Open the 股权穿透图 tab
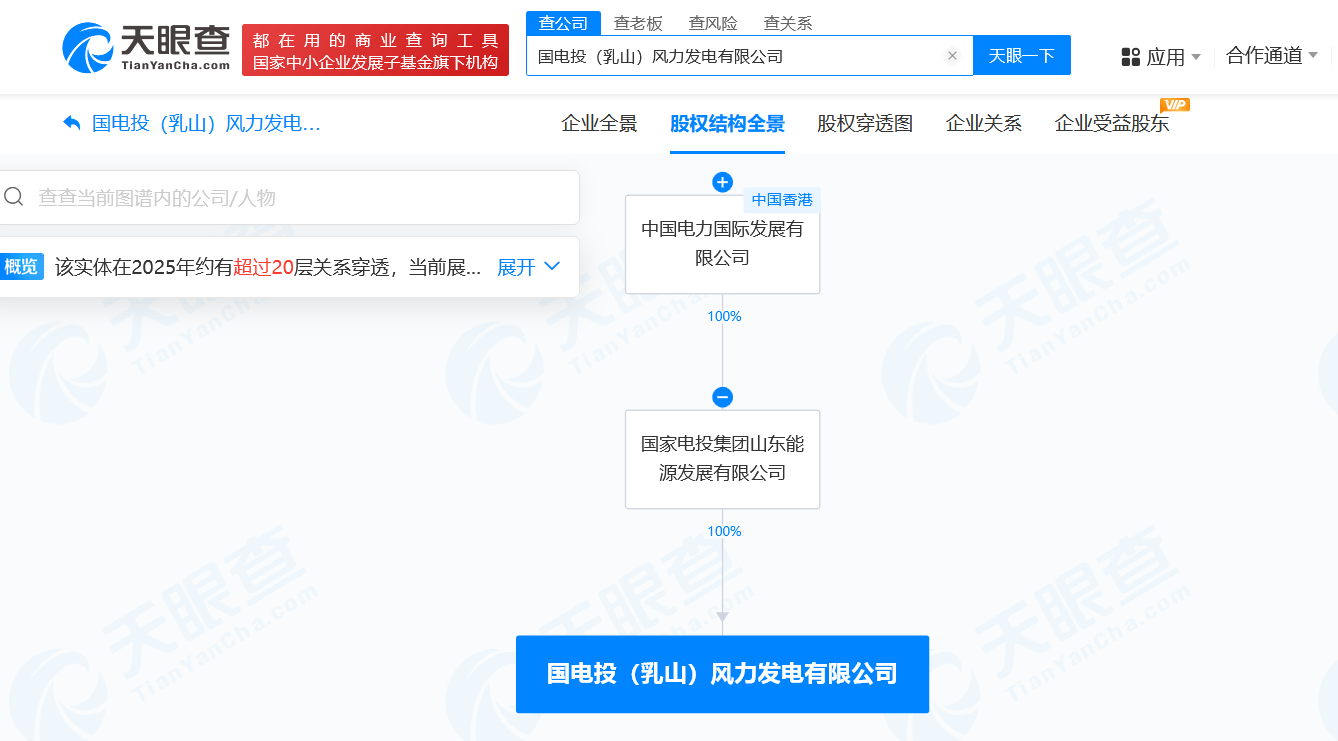1338x741 pixels. click(x=865, y=124)
